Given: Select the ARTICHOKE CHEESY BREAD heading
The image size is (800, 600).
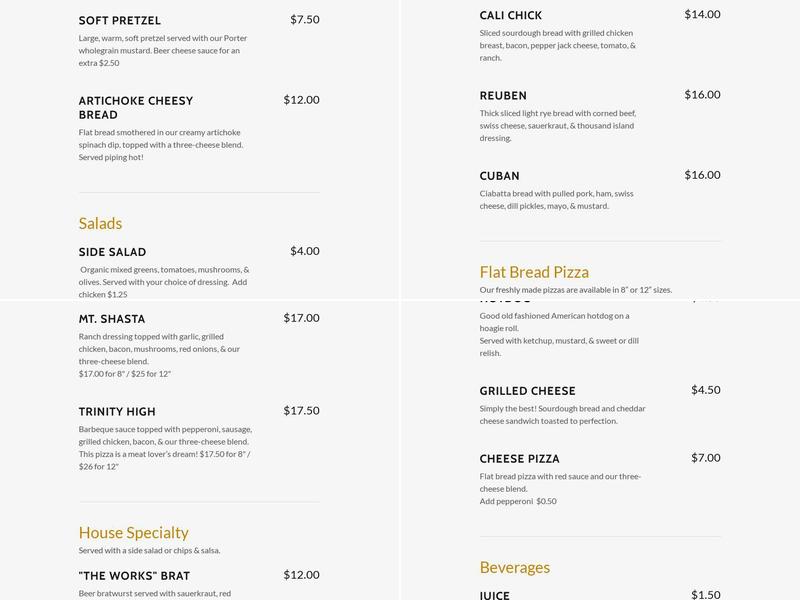Looking at the screenshot, I should click(x=135, y=107).
